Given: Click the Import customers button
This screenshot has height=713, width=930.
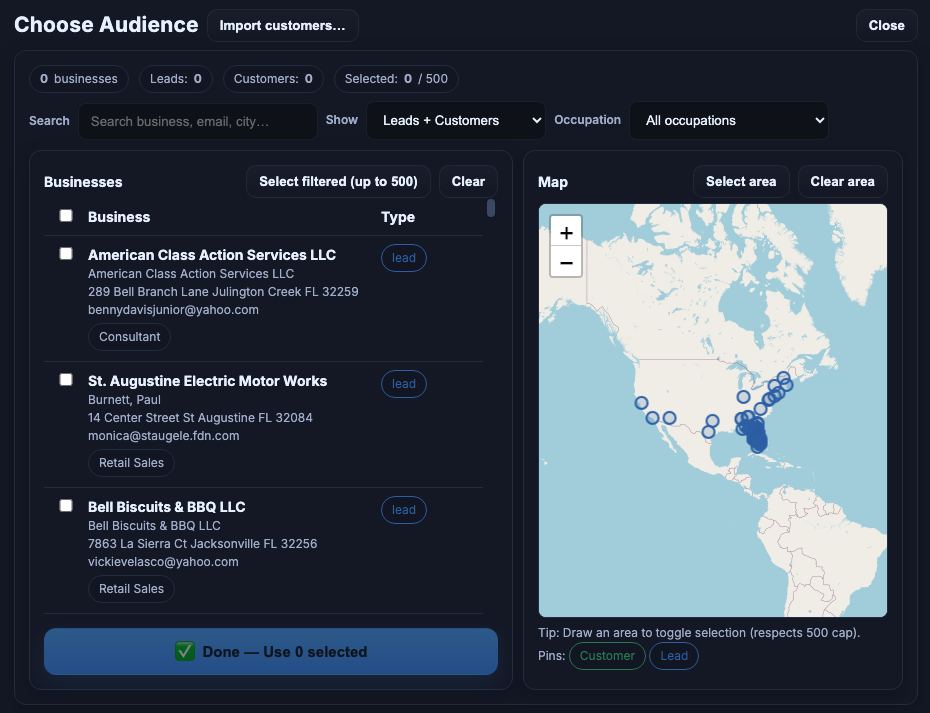Looking at the screenshot, I should click(x=283, y=25).
